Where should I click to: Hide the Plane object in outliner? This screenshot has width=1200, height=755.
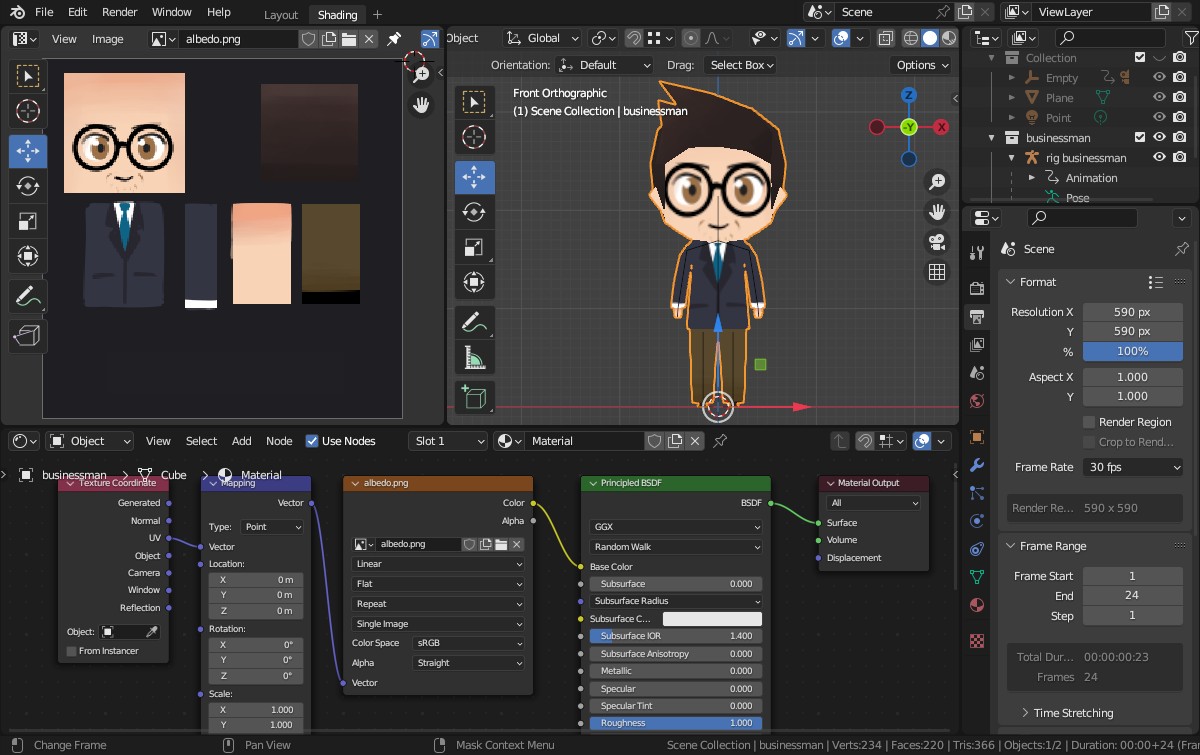[x=1159, y=98]
